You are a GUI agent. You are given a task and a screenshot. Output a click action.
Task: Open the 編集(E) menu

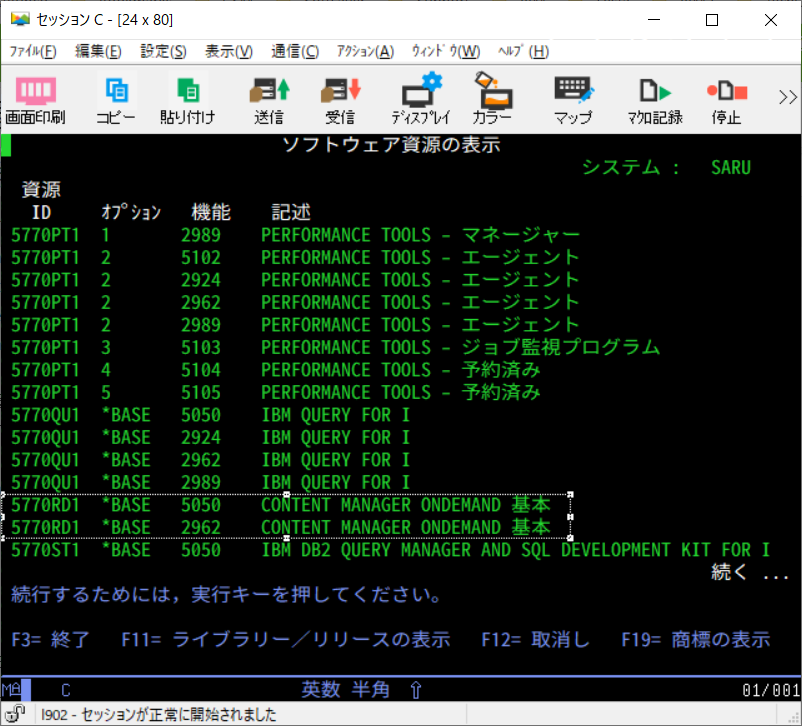tap(98, 51)
